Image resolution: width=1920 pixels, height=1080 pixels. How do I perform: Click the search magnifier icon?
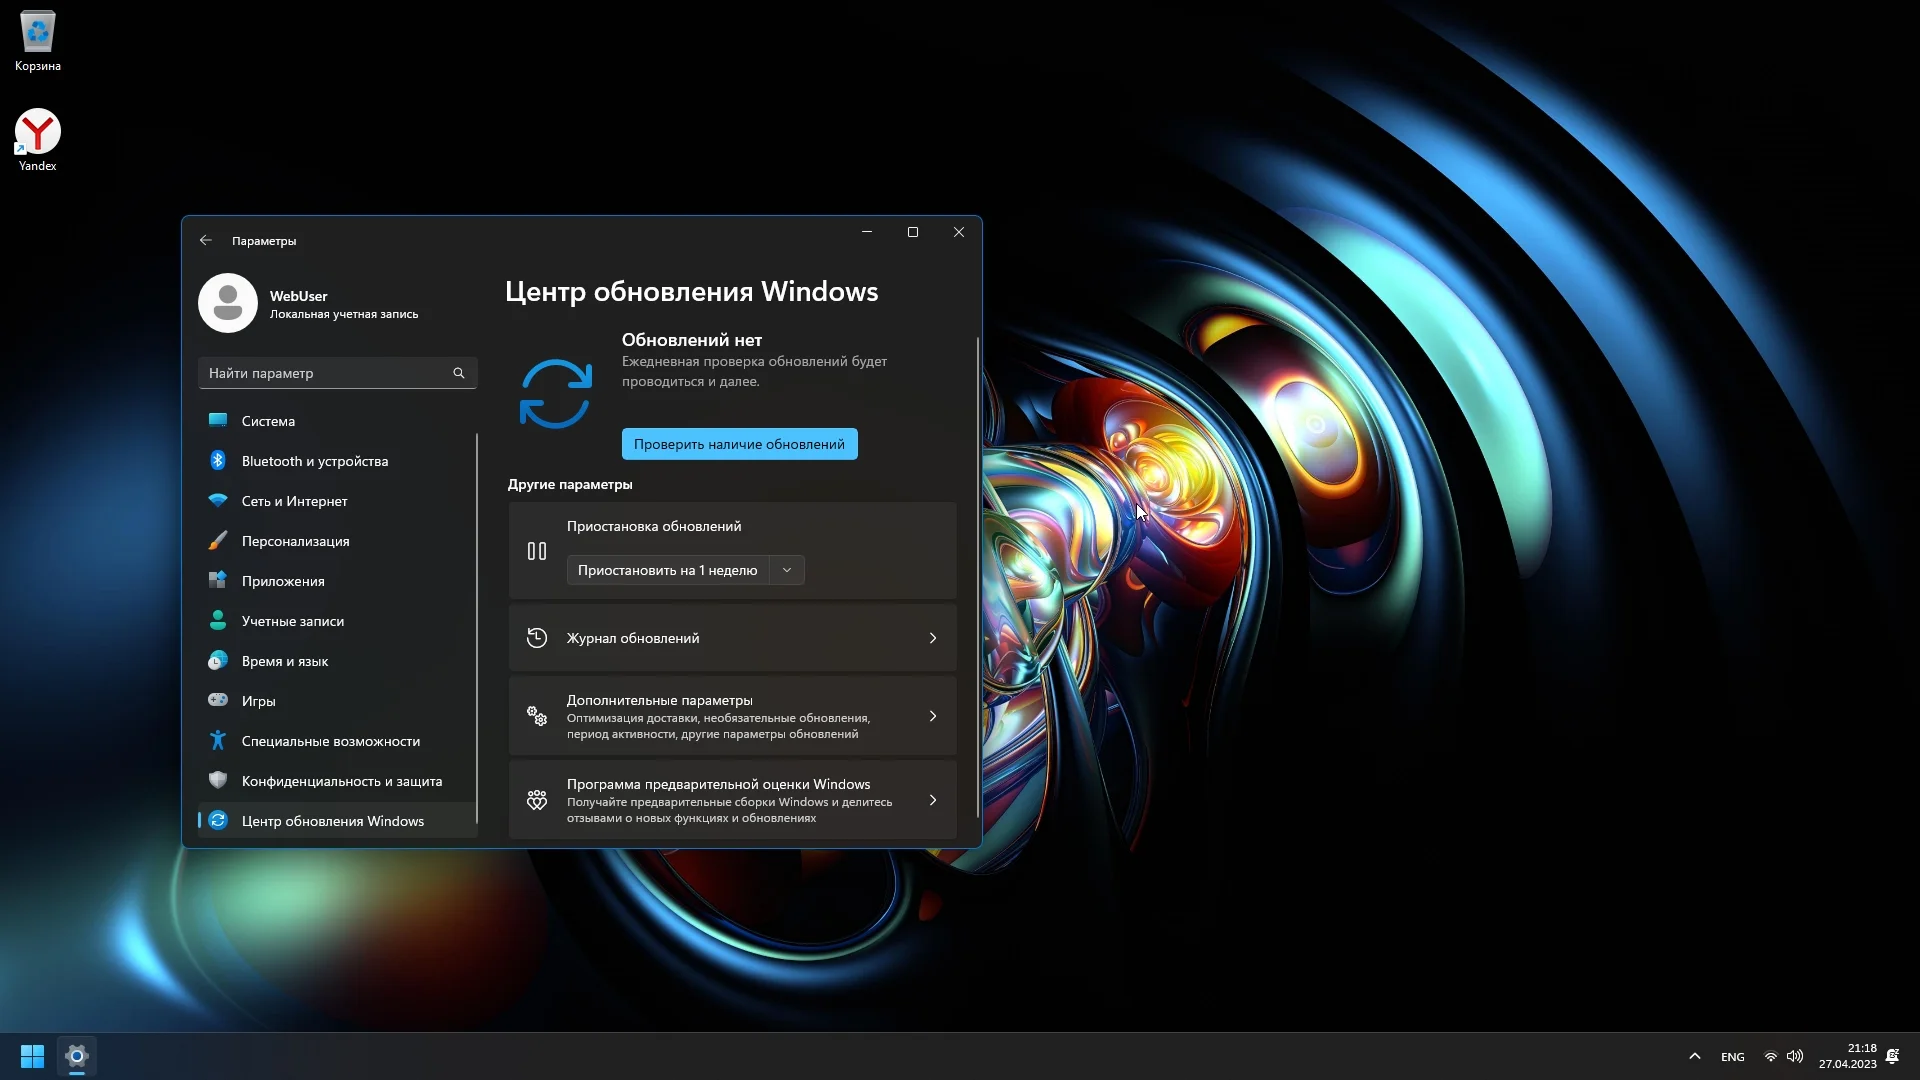[x=459, y=373]
